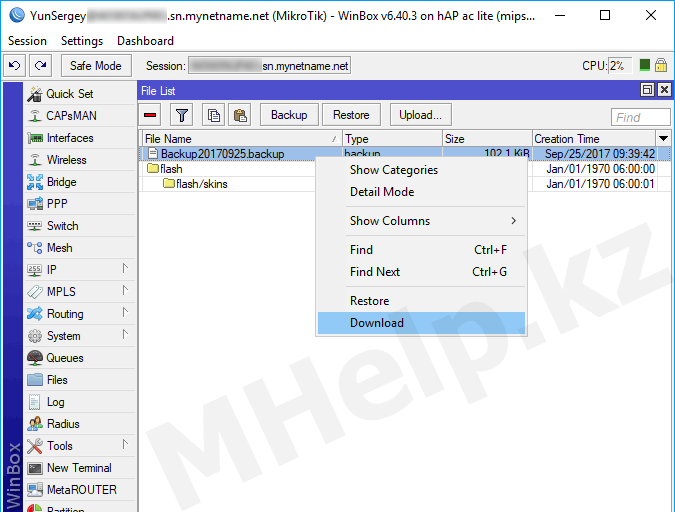The width and height of the screenshot is (675, 512).
Task: Open MetaROUTER in sidebar
Action: [80, 490]
